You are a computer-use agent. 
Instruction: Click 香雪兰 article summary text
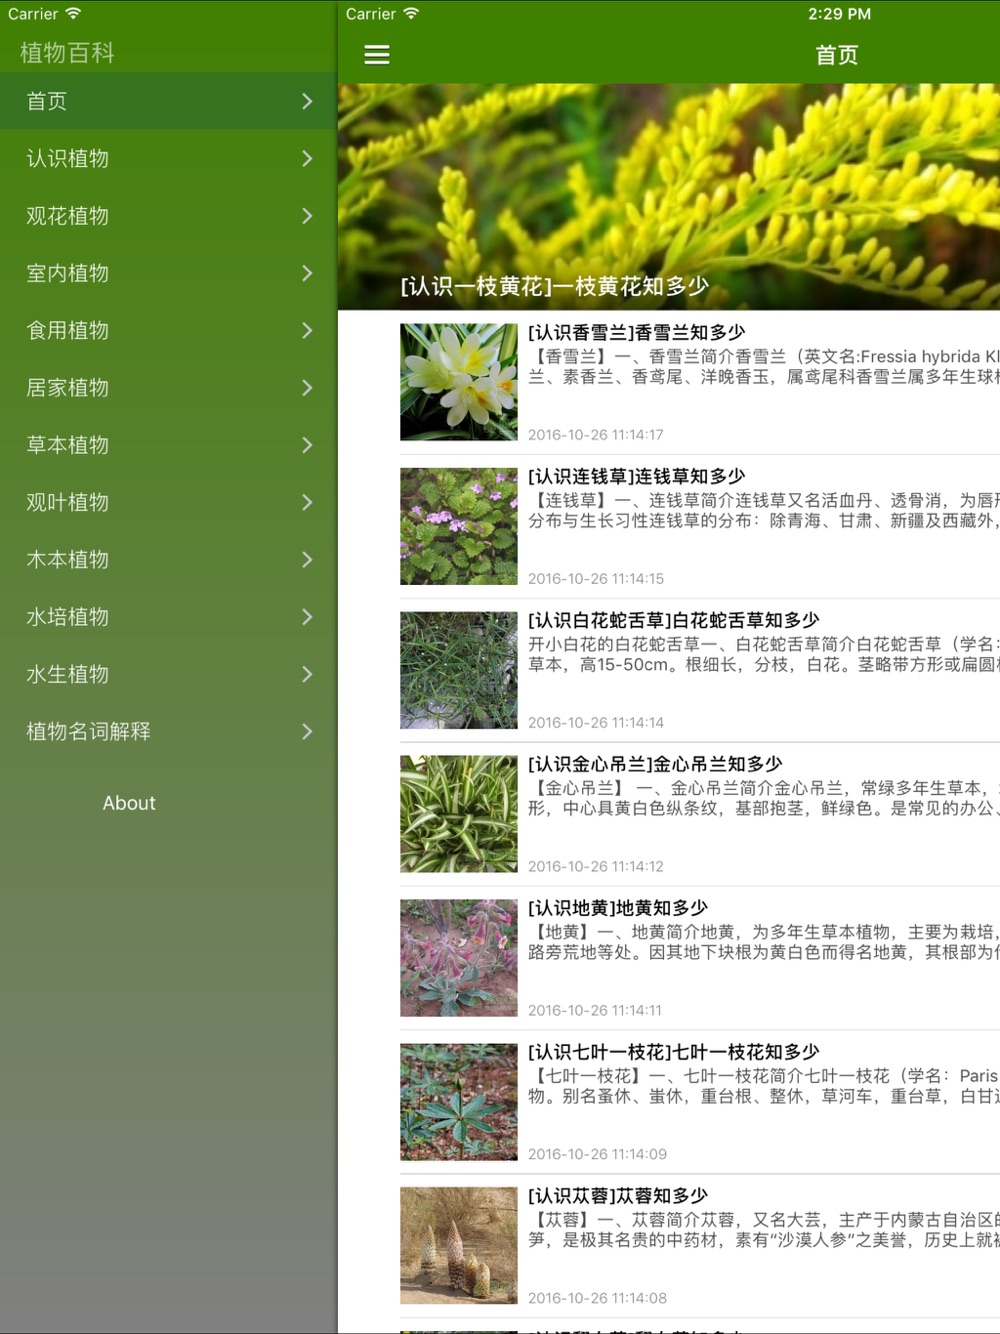pyautogui.click(x=764, y=367)
